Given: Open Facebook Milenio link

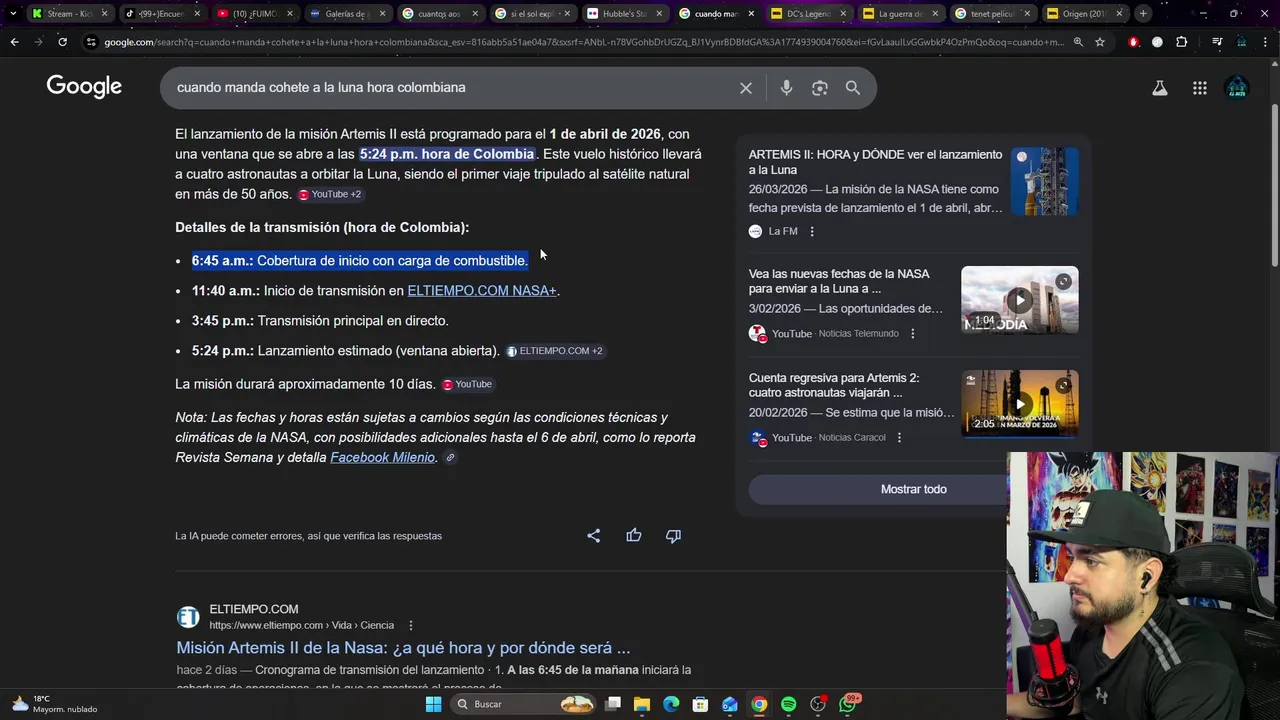Looking at the screenshot, I should coord(382,458).
